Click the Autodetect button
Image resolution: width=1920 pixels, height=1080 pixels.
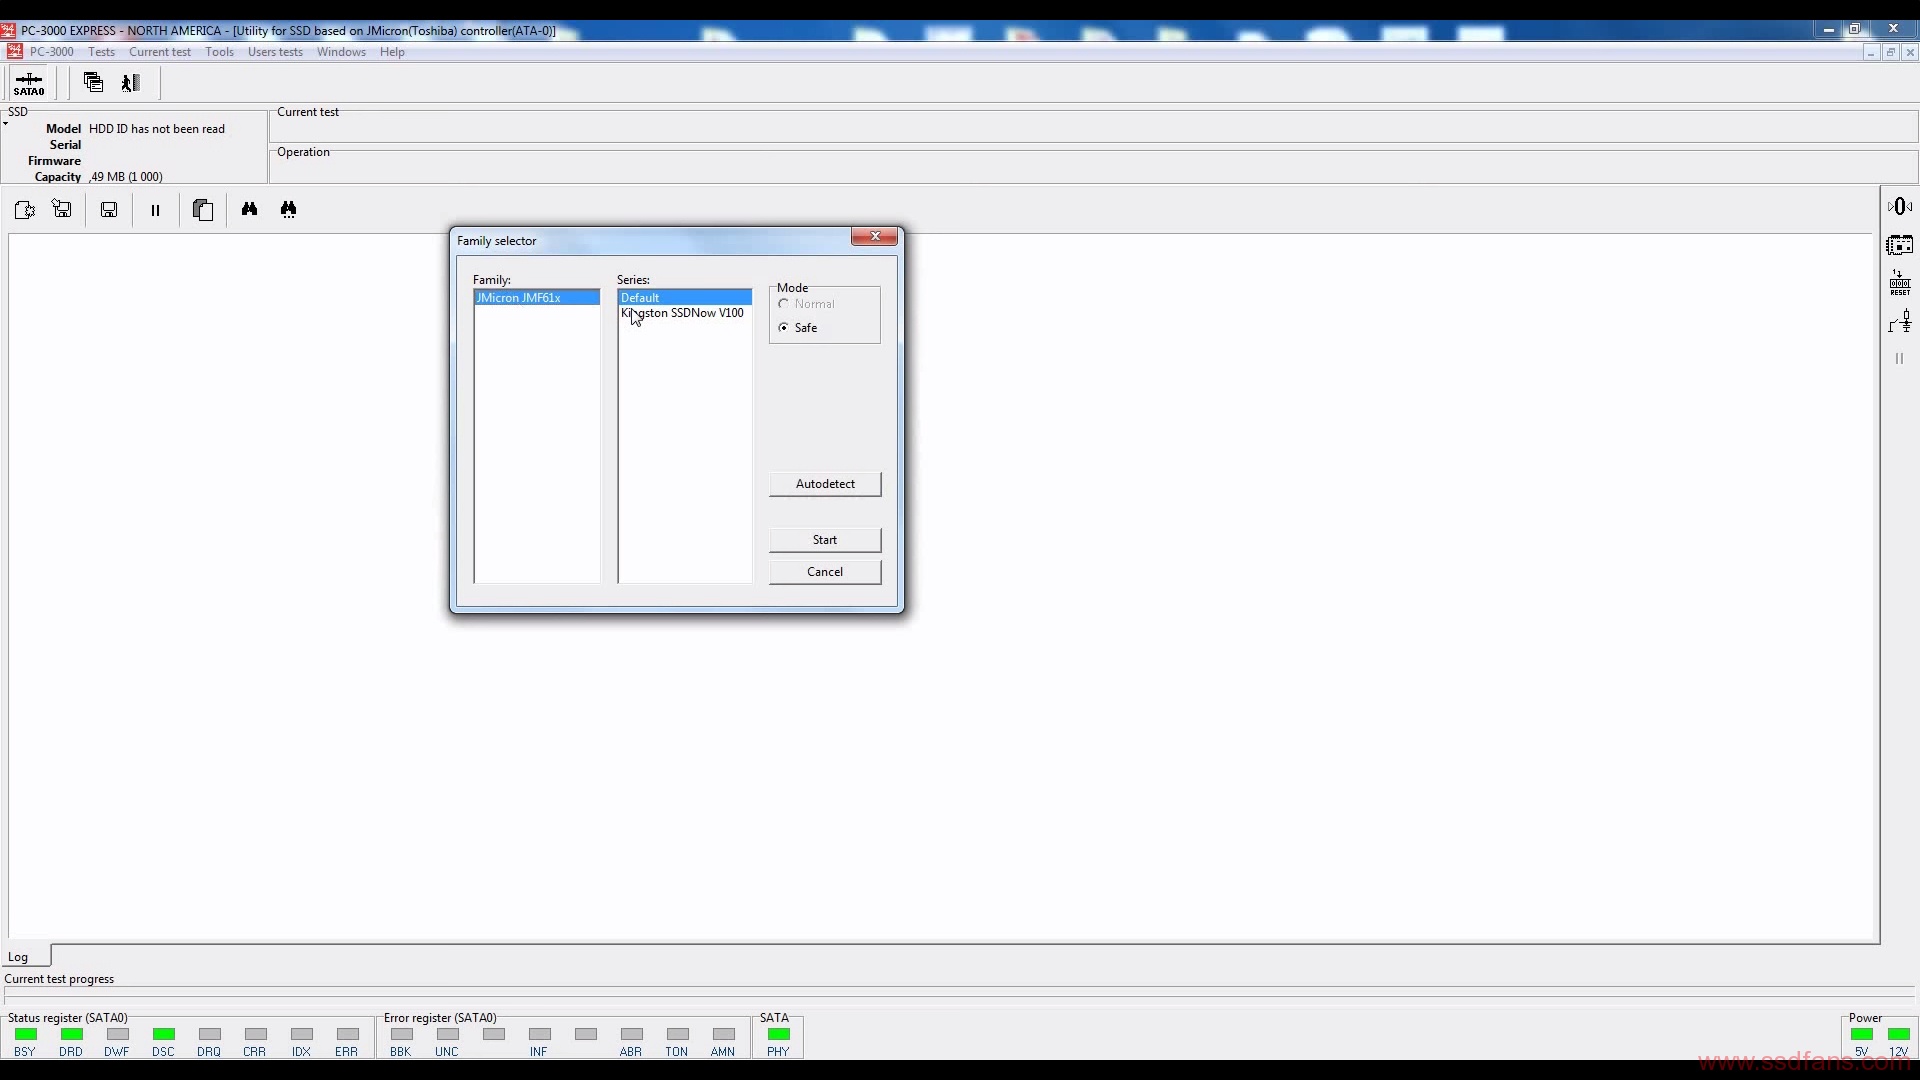[825, 484]
